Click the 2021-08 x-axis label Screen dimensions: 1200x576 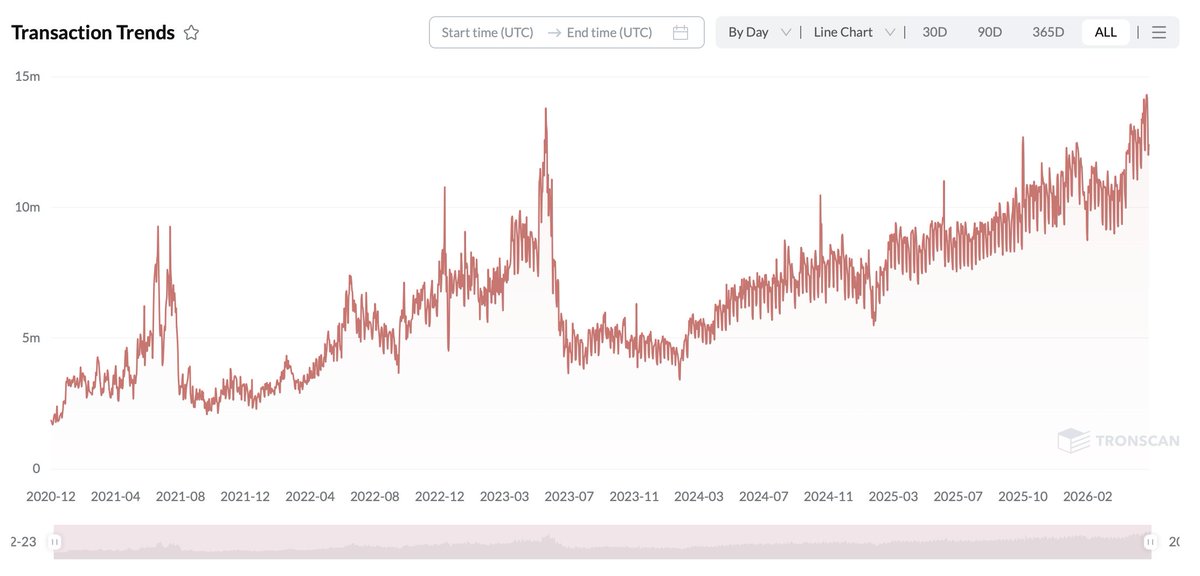pyautogui.click(x=181, y=496)
